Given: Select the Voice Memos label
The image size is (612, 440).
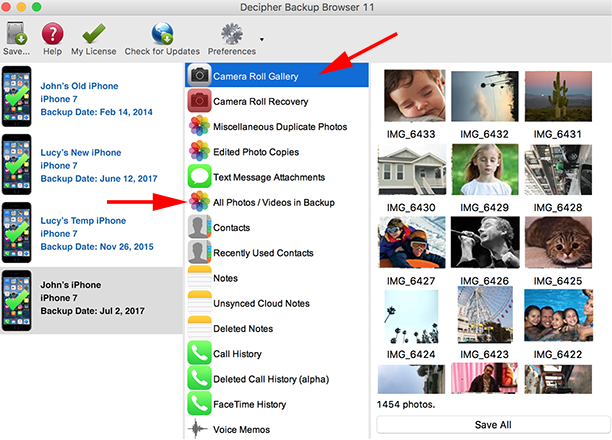Looking at the screenshot, I should [x=241, y=429].
